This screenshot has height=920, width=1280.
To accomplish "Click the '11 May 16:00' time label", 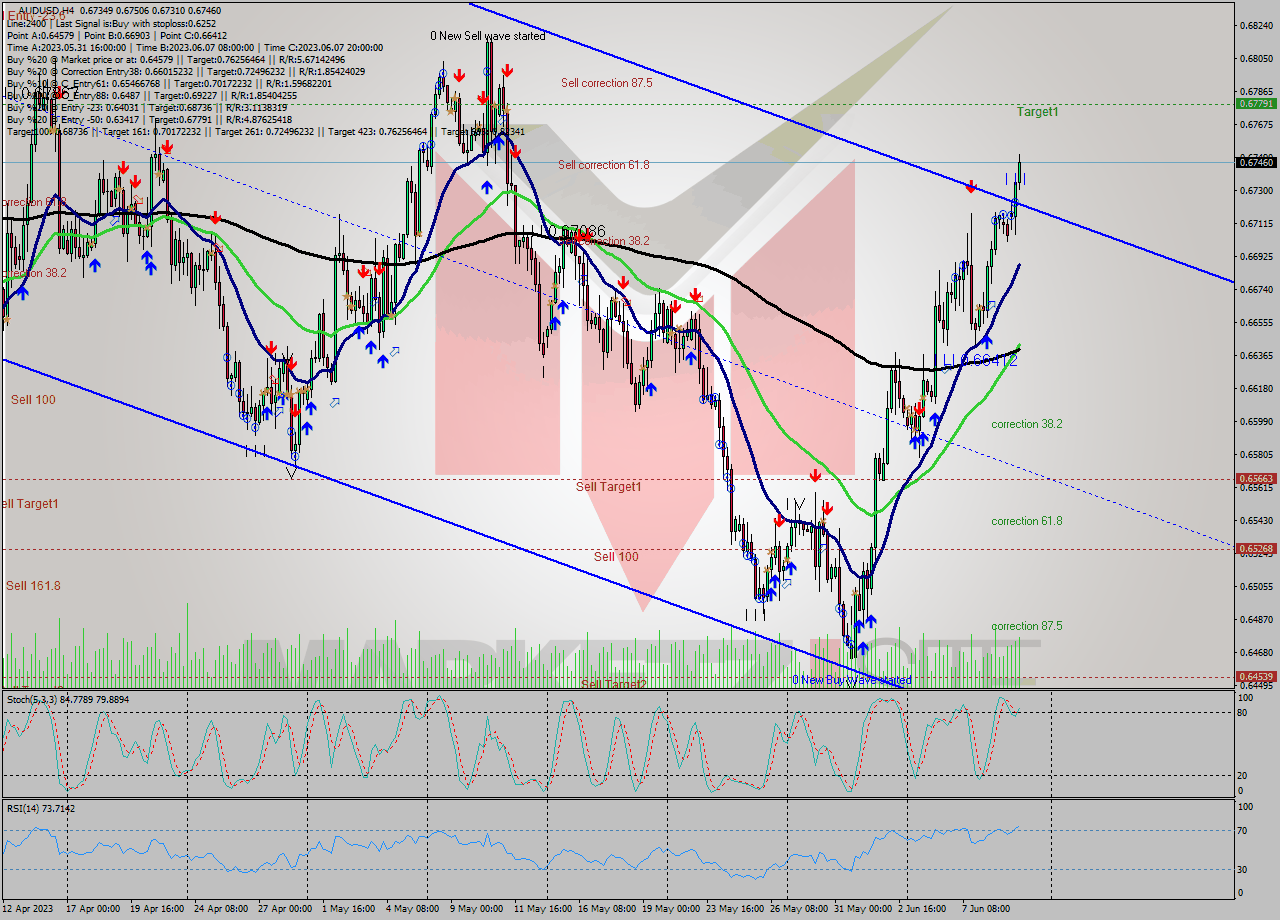I will coord(542,908).
